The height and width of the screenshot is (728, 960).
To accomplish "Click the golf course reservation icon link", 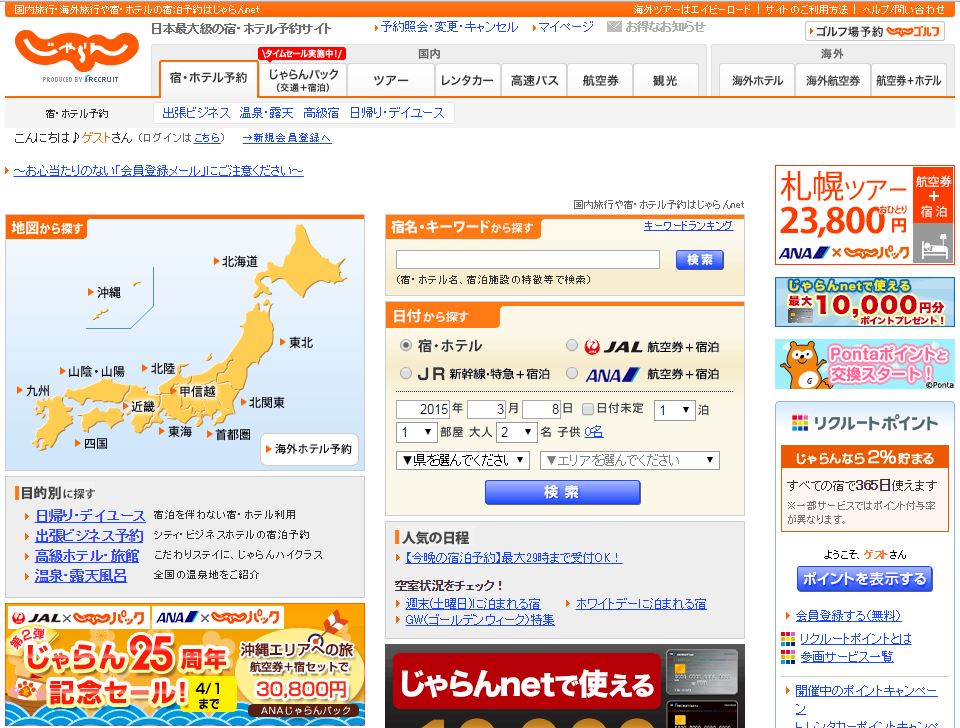I will tap(874, 31).
